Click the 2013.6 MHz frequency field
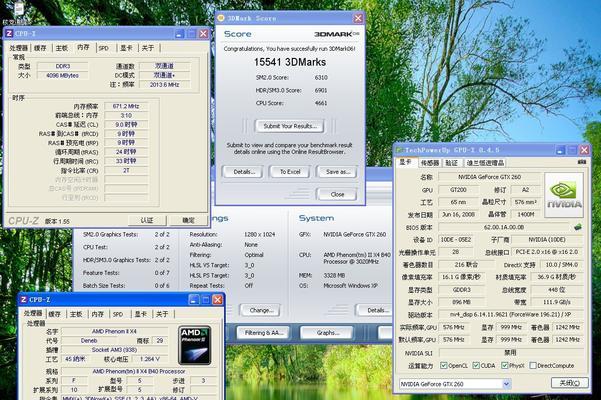601x400 pixels. [164, 84]
